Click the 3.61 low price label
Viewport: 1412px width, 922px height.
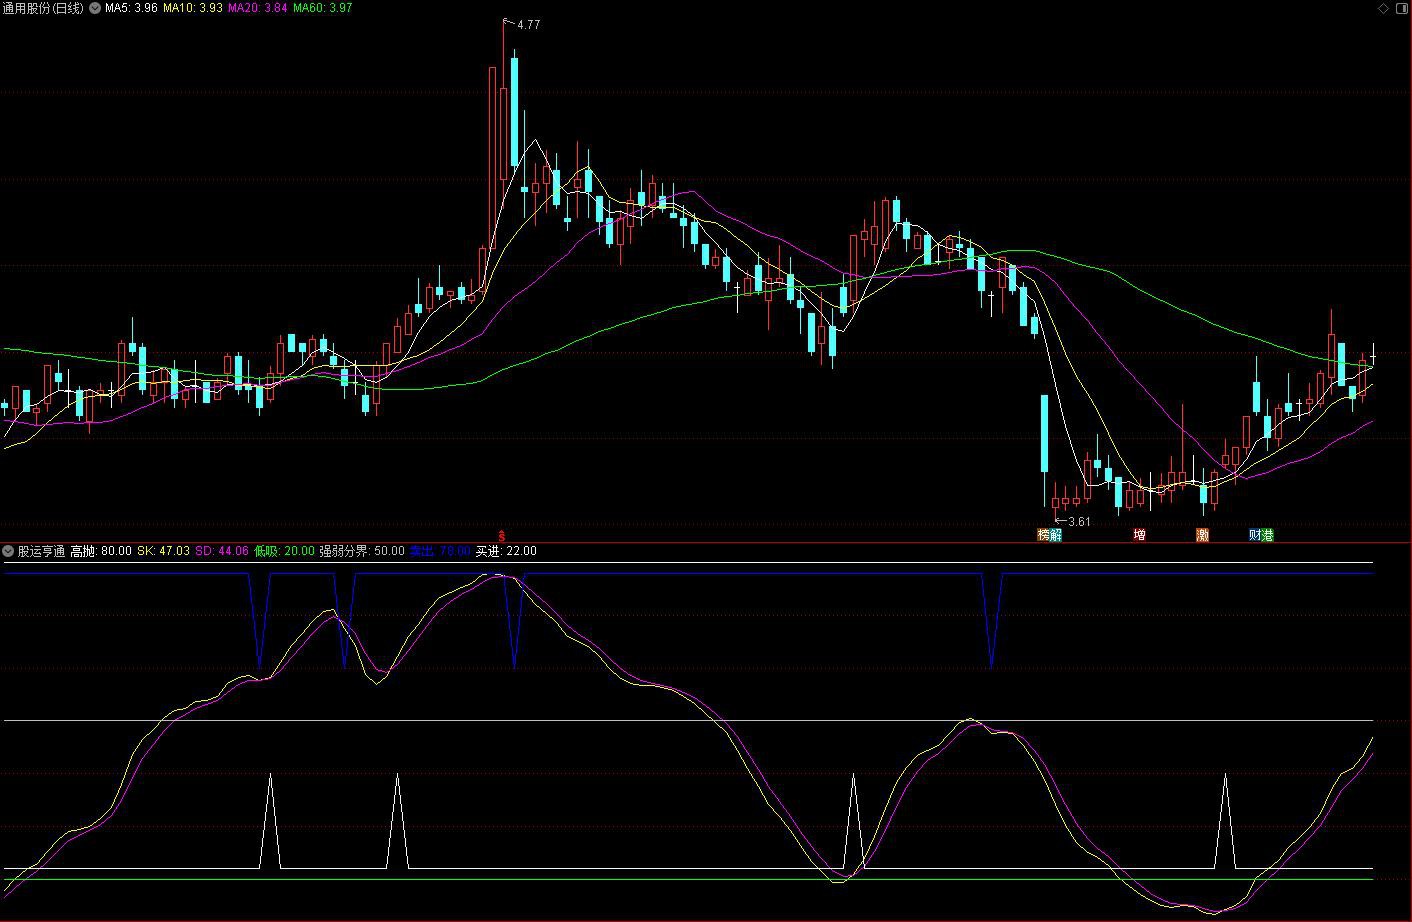pyautogui.click(x=1080, y=522)
